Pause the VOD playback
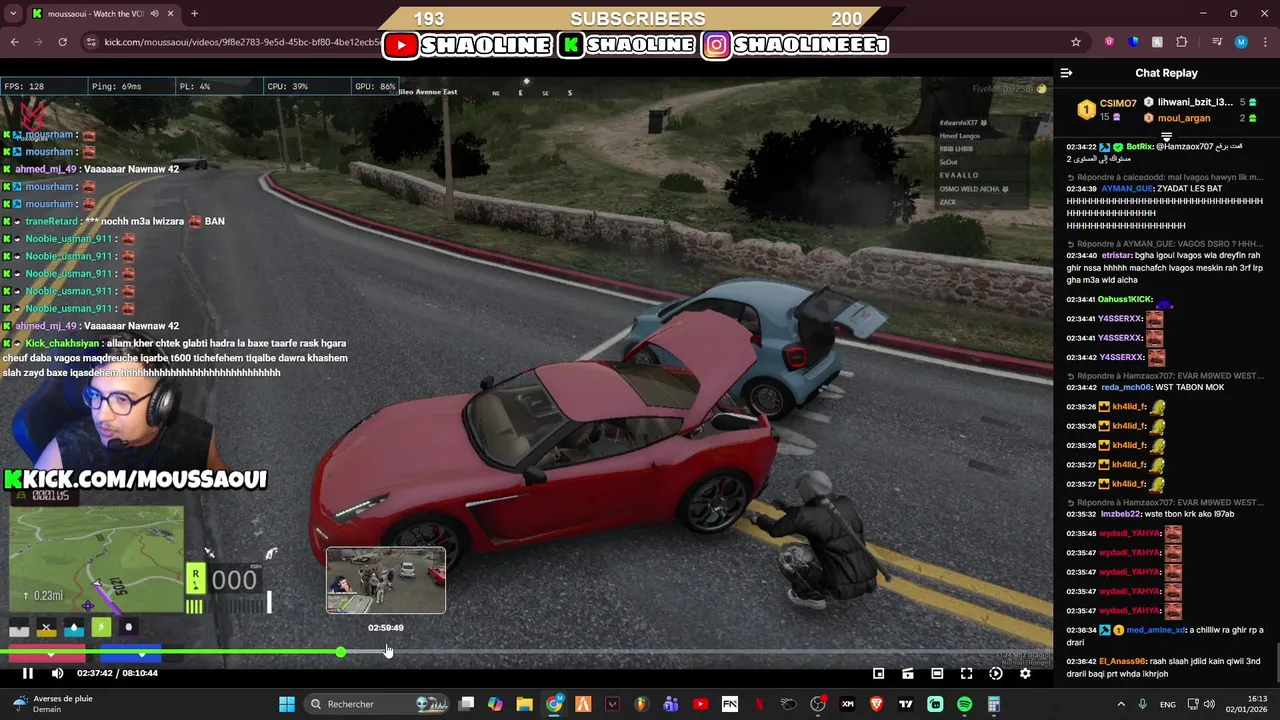This screenshot has width=1280, height=720. click(28, 673)
